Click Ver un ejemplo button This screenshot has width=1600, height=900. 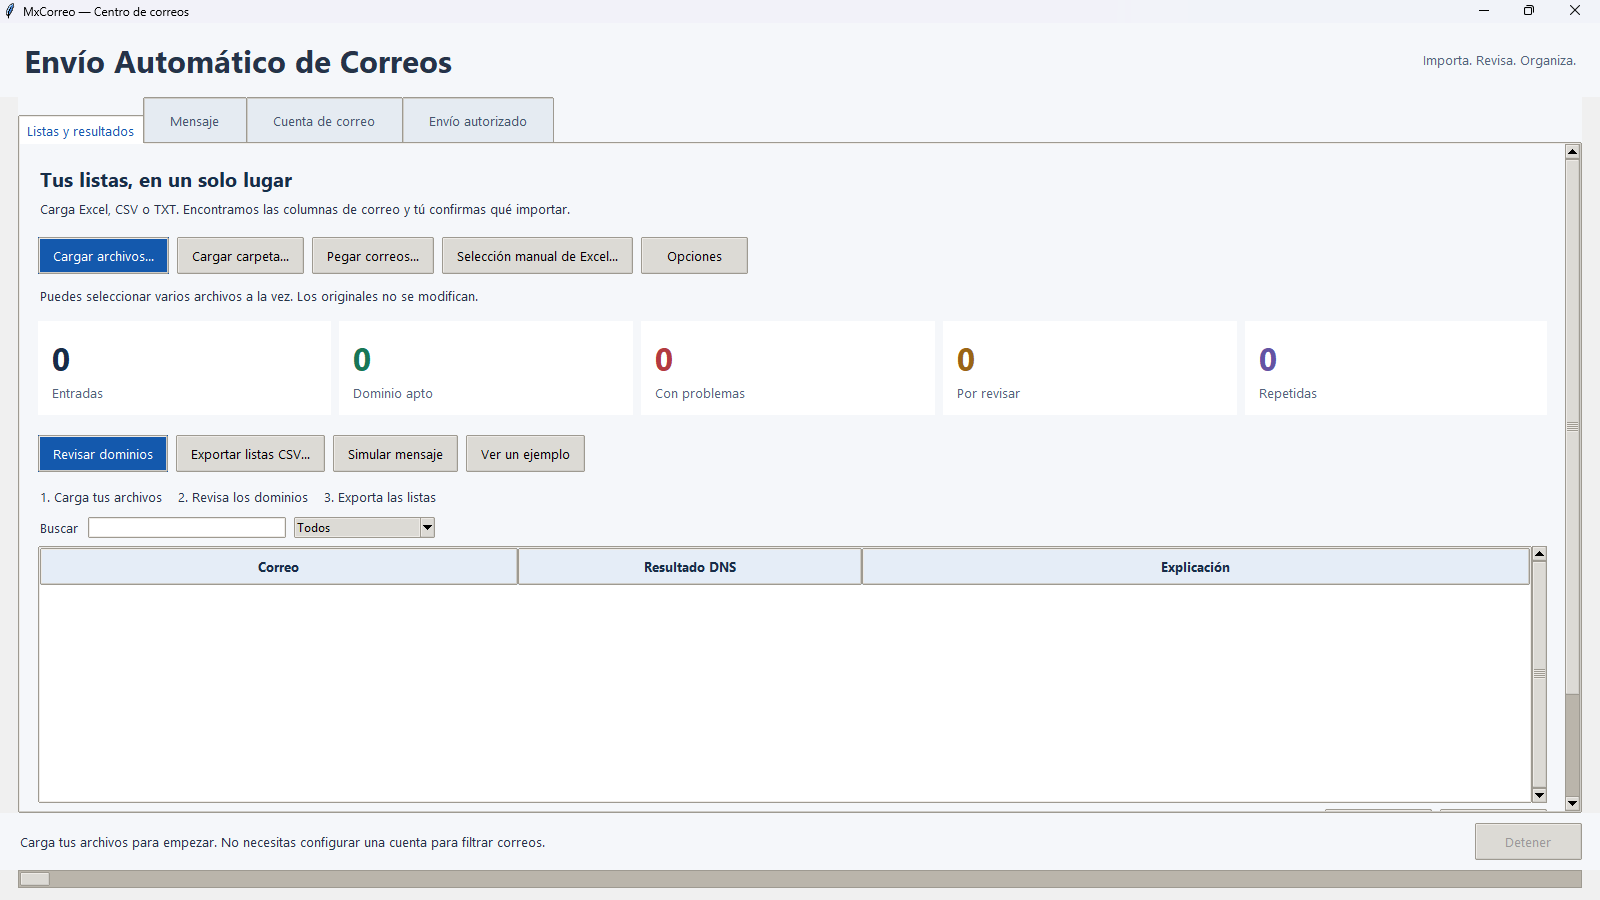click(525, 454)
